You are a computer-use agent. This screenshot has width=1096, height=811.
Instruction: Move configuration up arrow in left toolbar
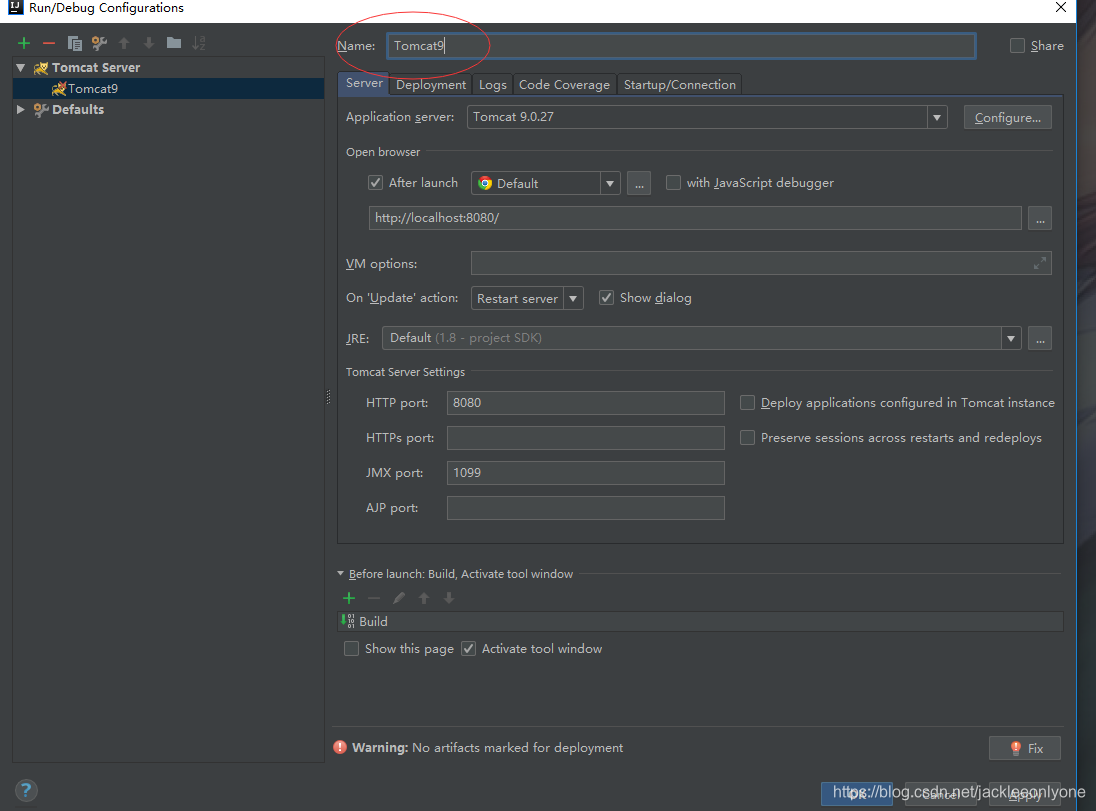click(124, 43)
